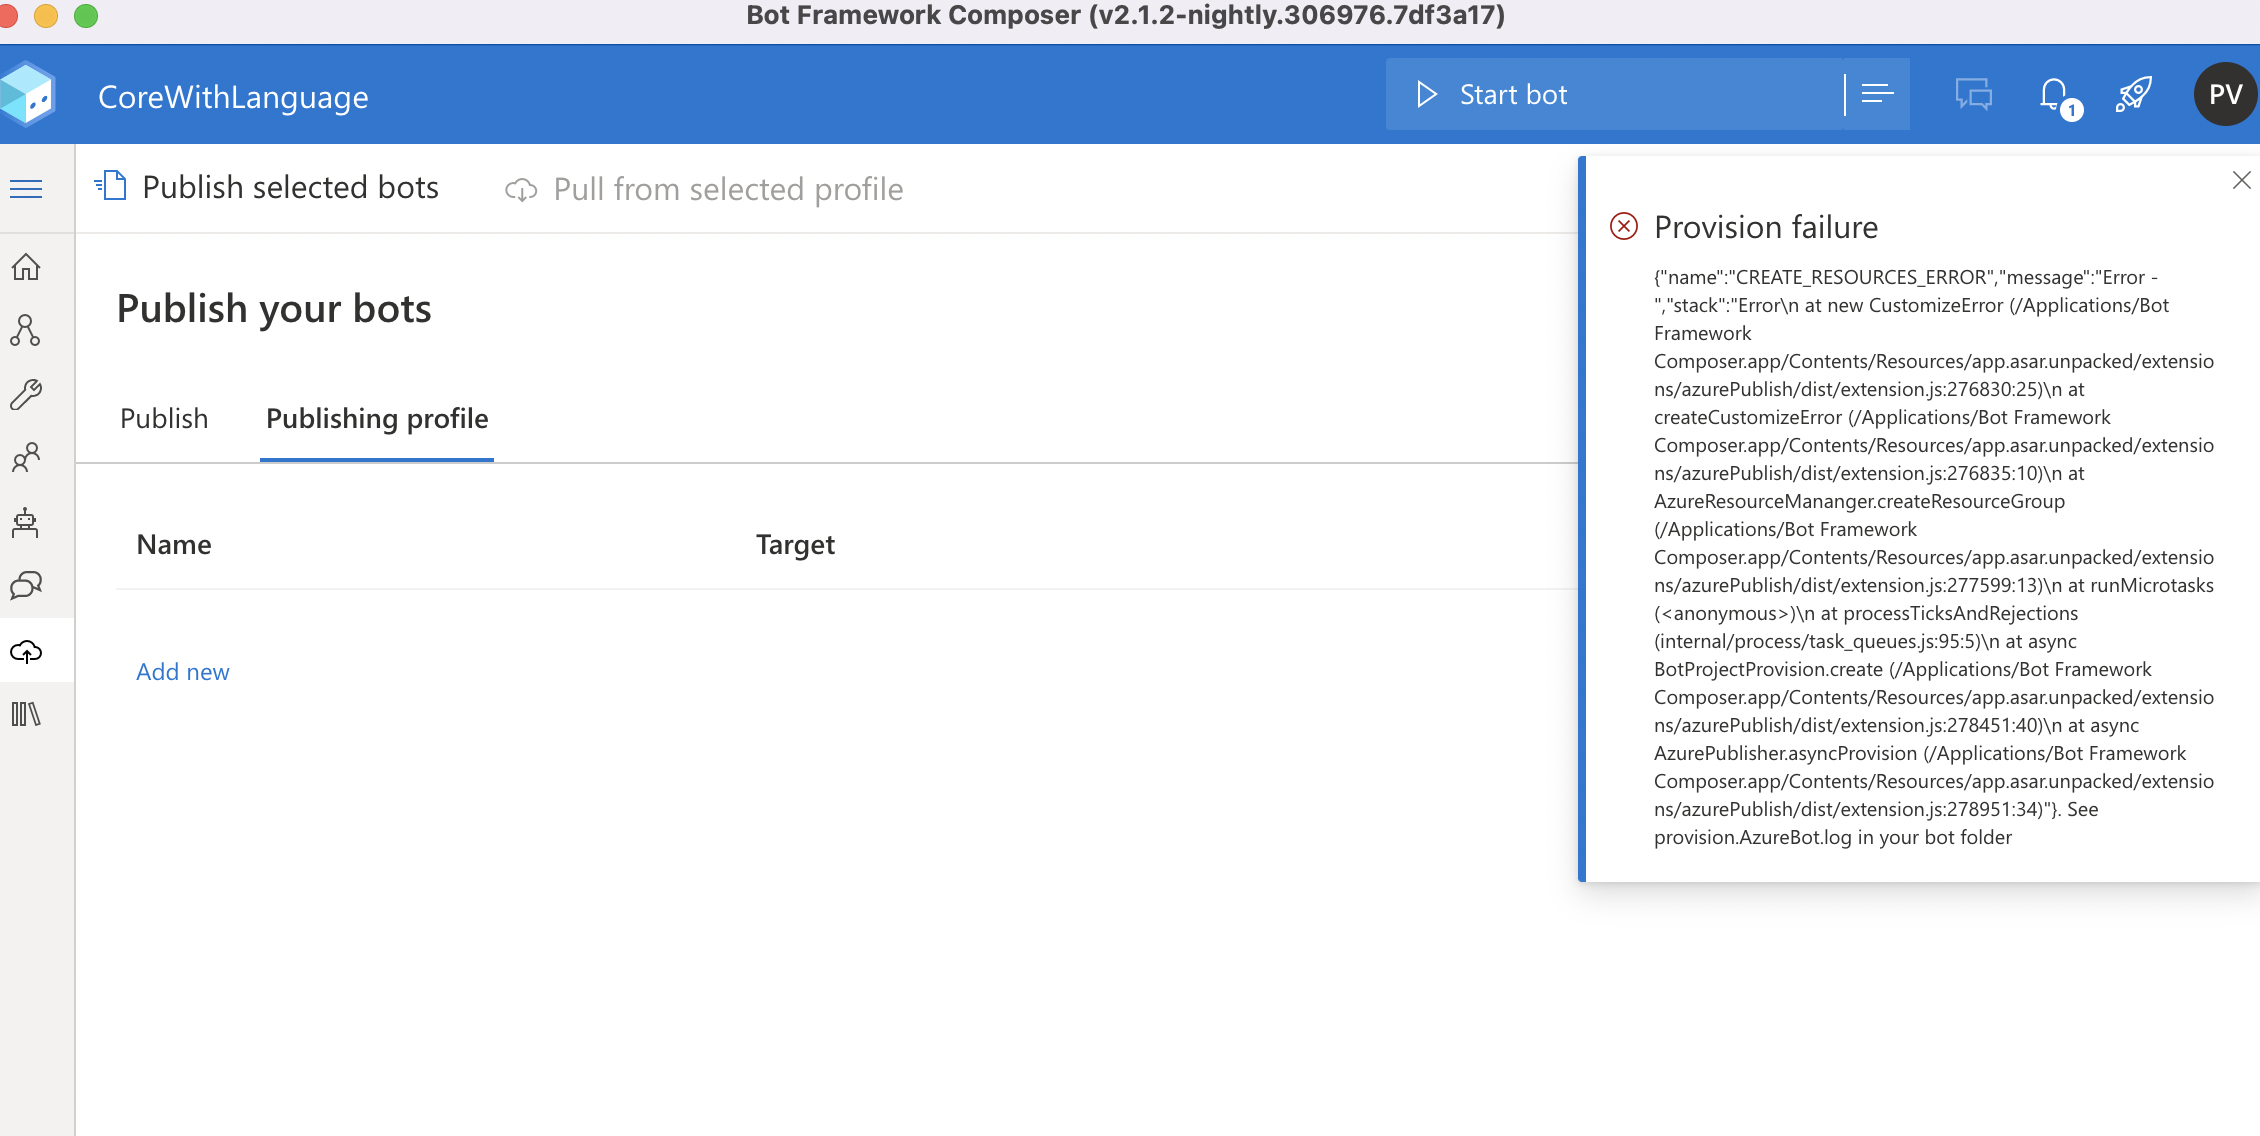Image resolution: width=2260 pixels, height=1136 pixels.
Task: Open the PV user account avatar
Action: click(2225, 95)
